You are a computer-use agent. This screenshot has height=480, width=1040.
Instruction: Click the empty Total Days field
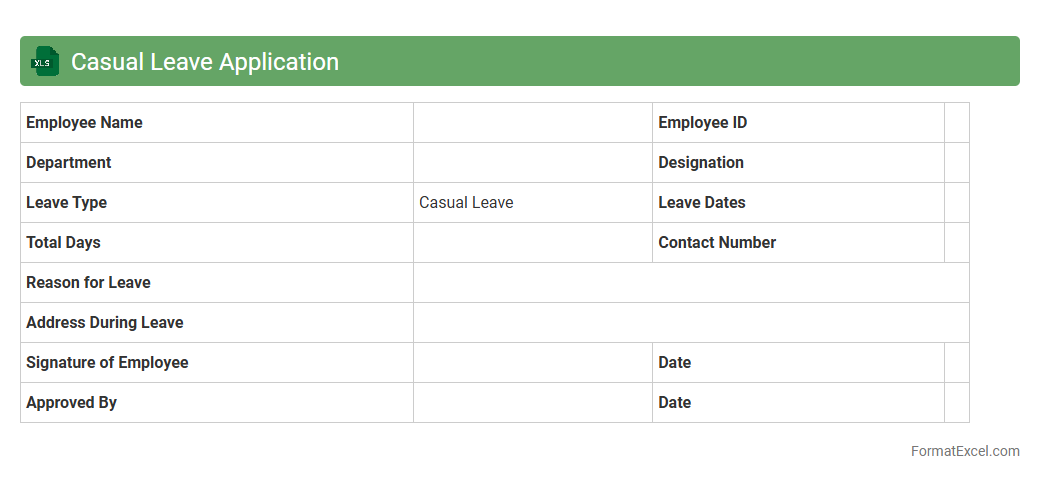pos(532,243)
